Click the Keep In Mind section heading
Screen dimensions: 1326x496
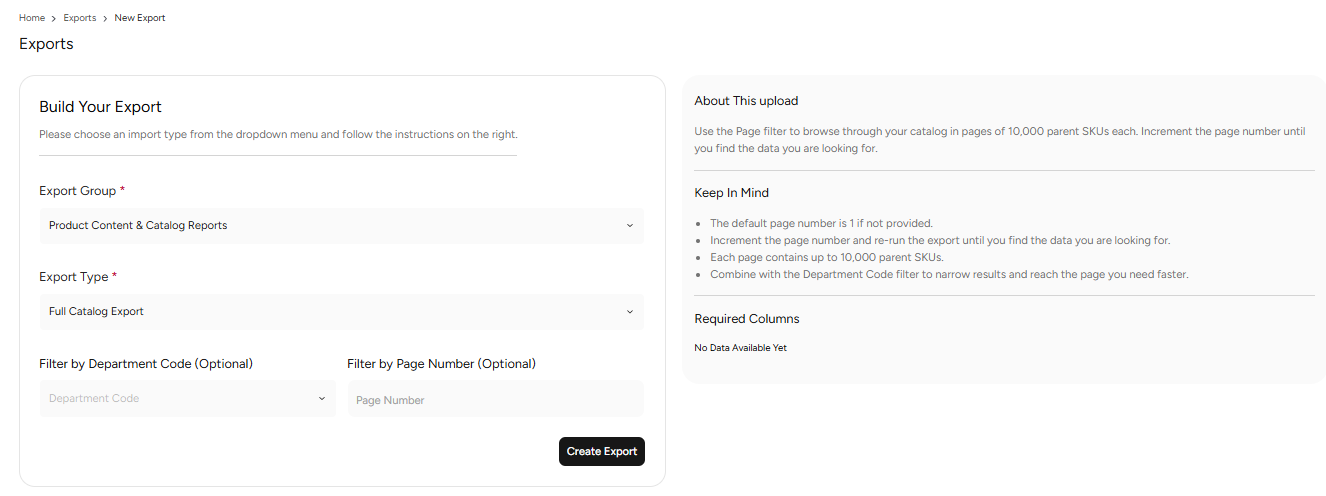pyautogui.click(x=731, y=193)
